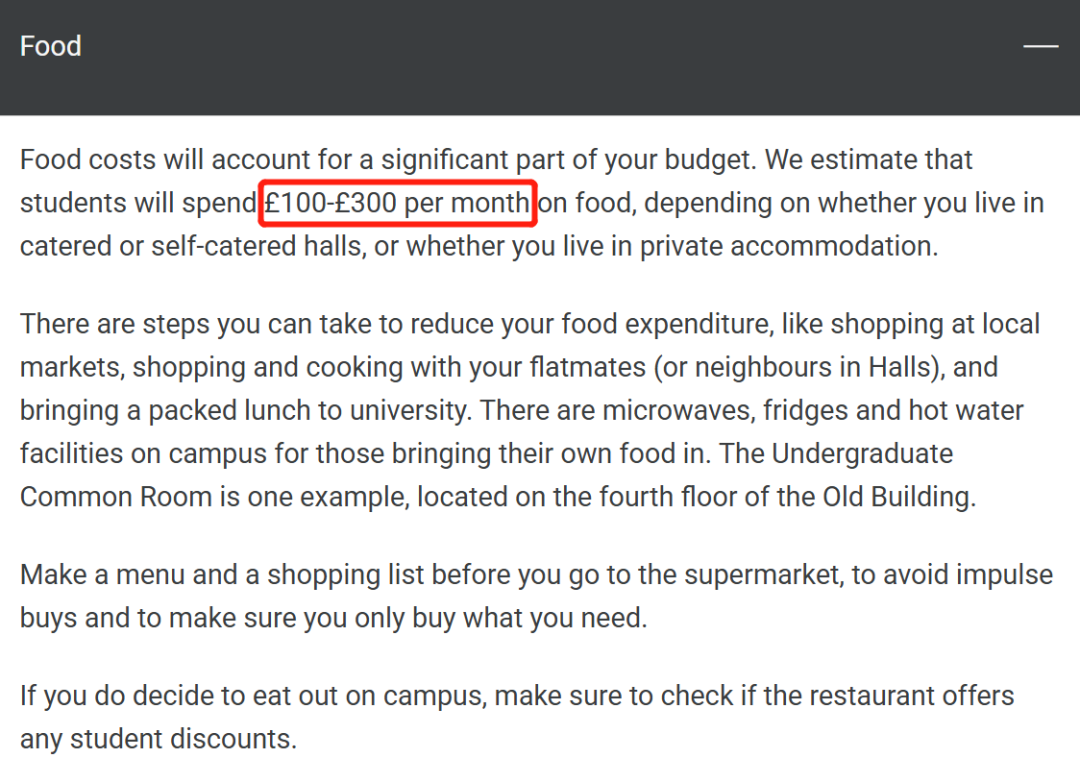Collapse the Food section with minus icon
This screenshot has height=782, width=1080.
click(x=1040, y=46)
